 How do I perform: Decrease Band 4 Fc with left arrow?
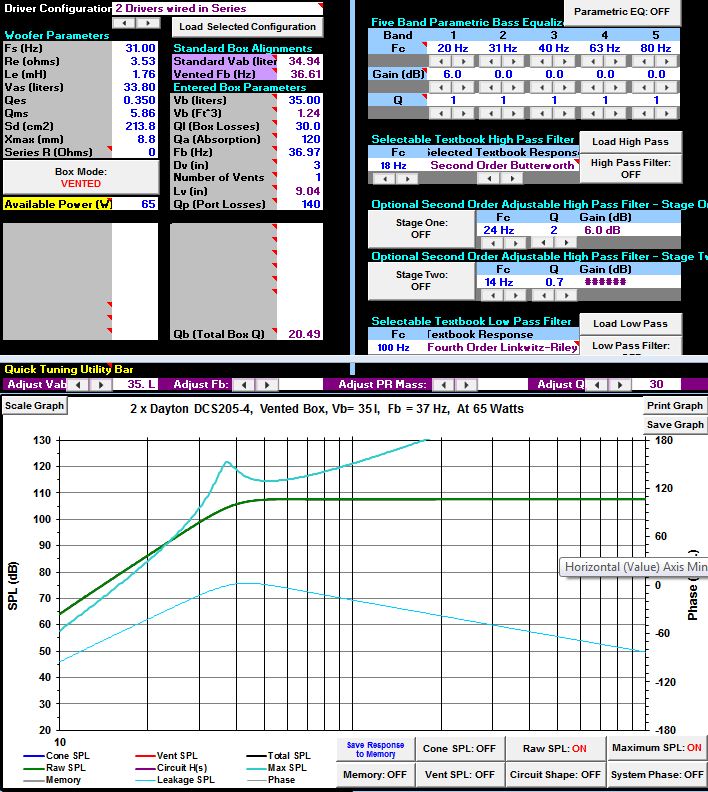593,61
